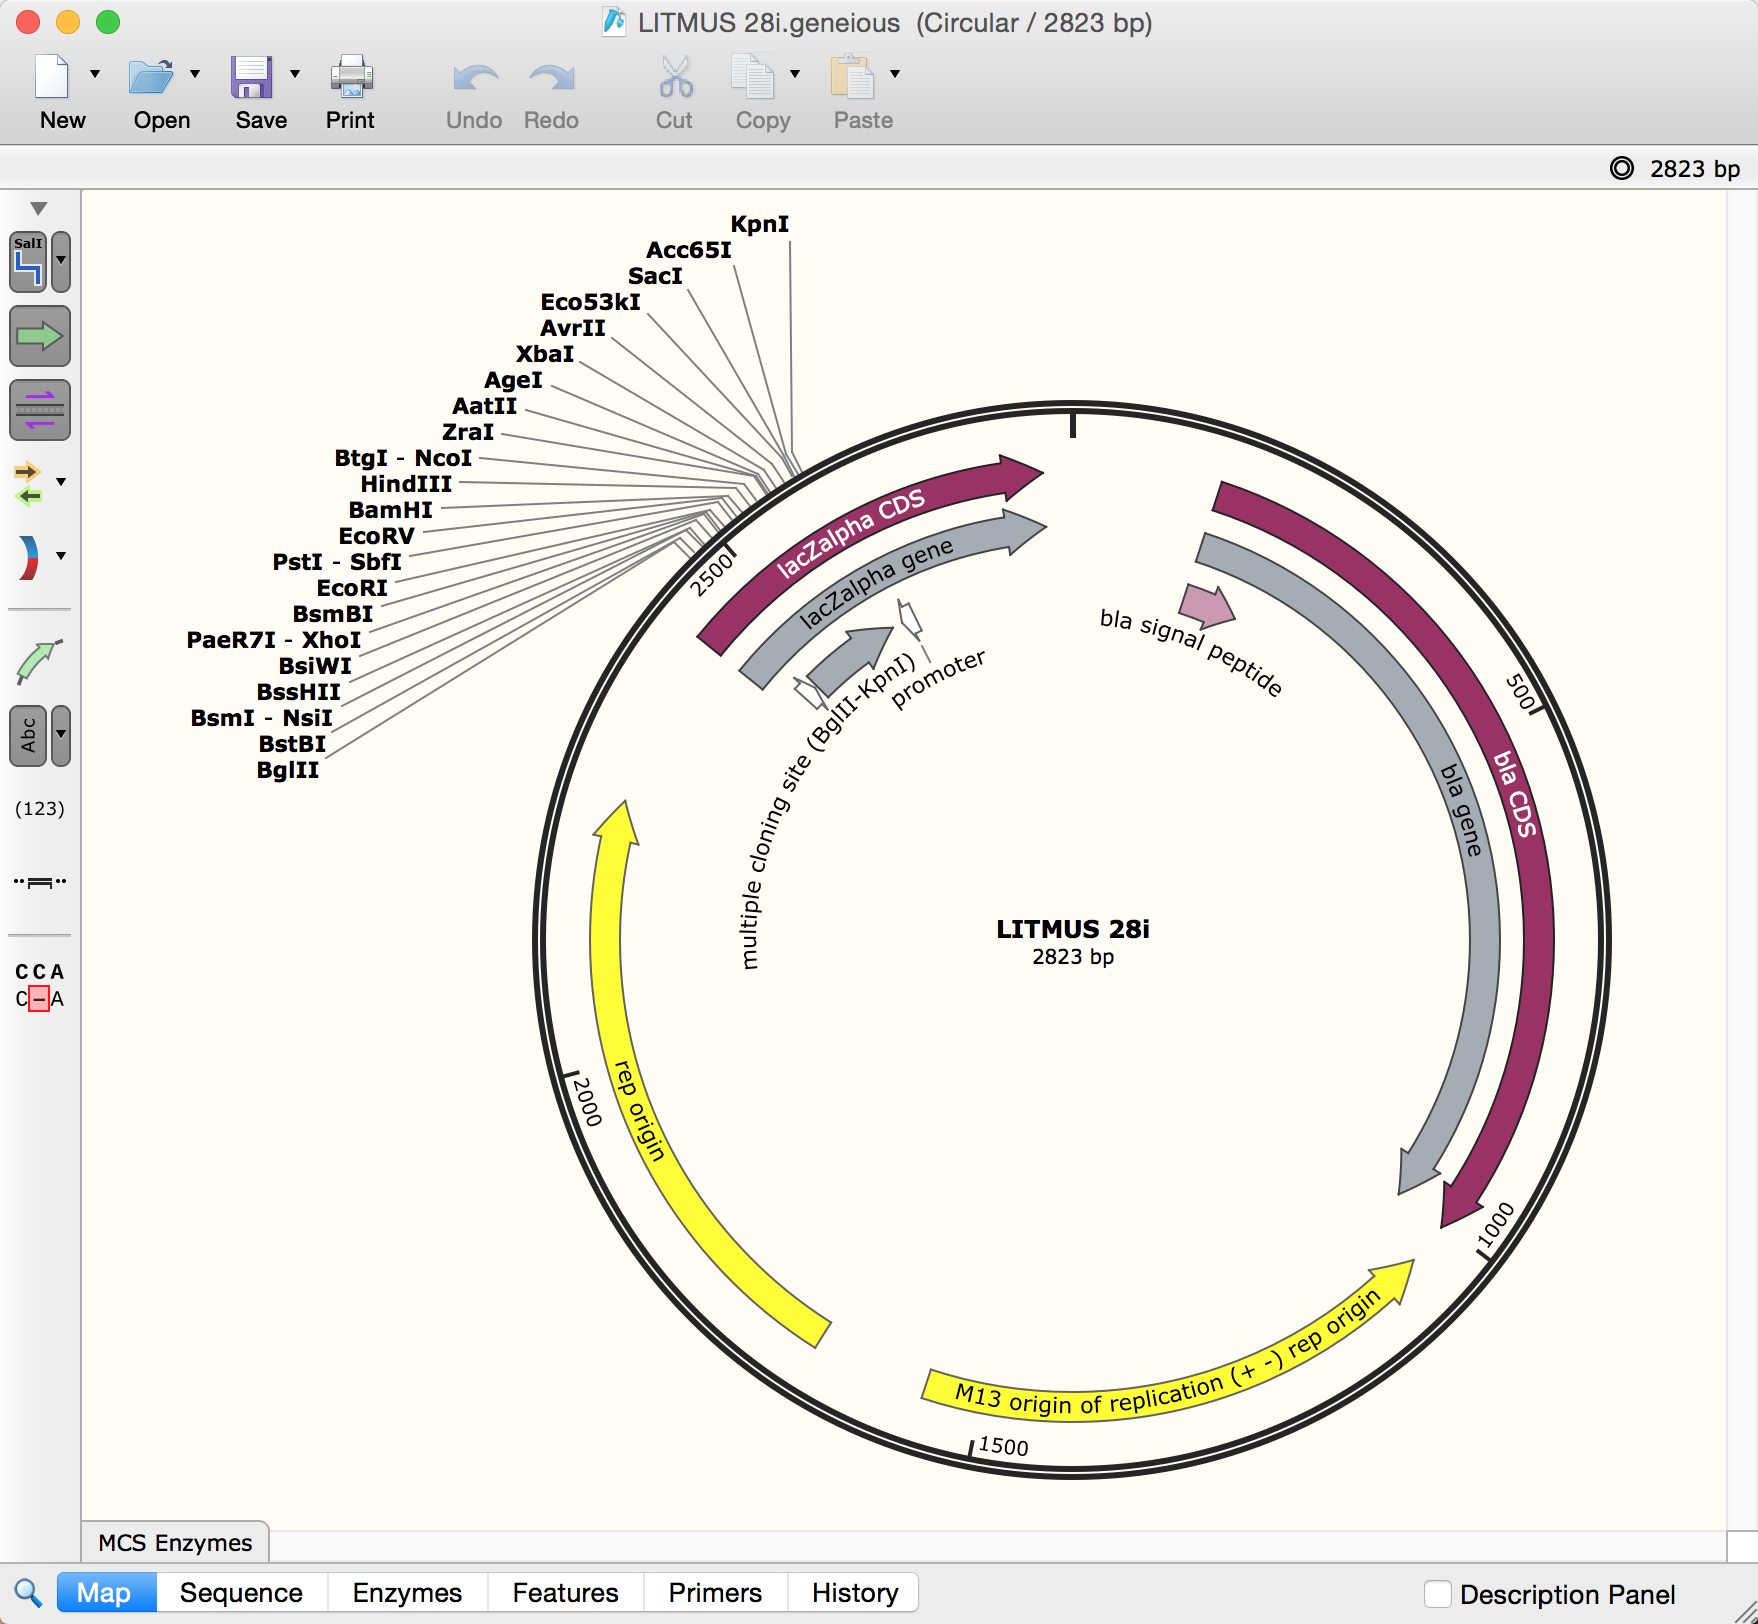This screenshot has width=1758, height=1624.
Task: Click the Cut scissors icon
Action: (676, 77)
